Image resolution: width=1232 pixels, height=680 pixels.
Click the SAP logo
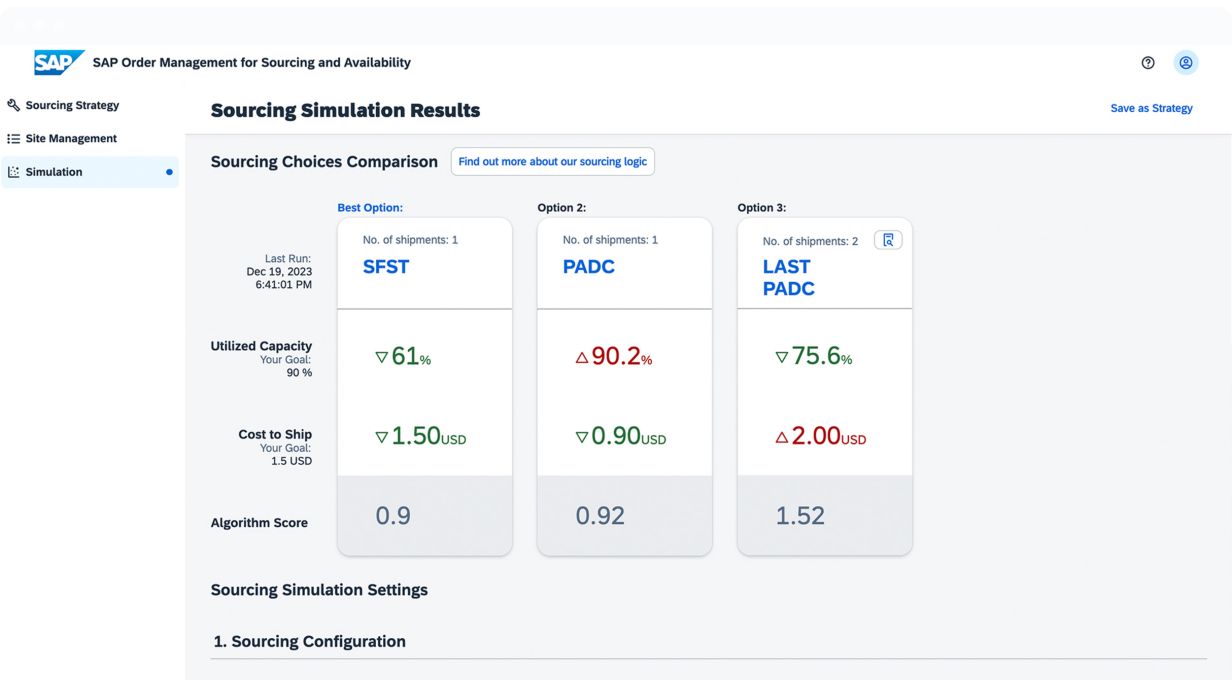click(58, 62)
